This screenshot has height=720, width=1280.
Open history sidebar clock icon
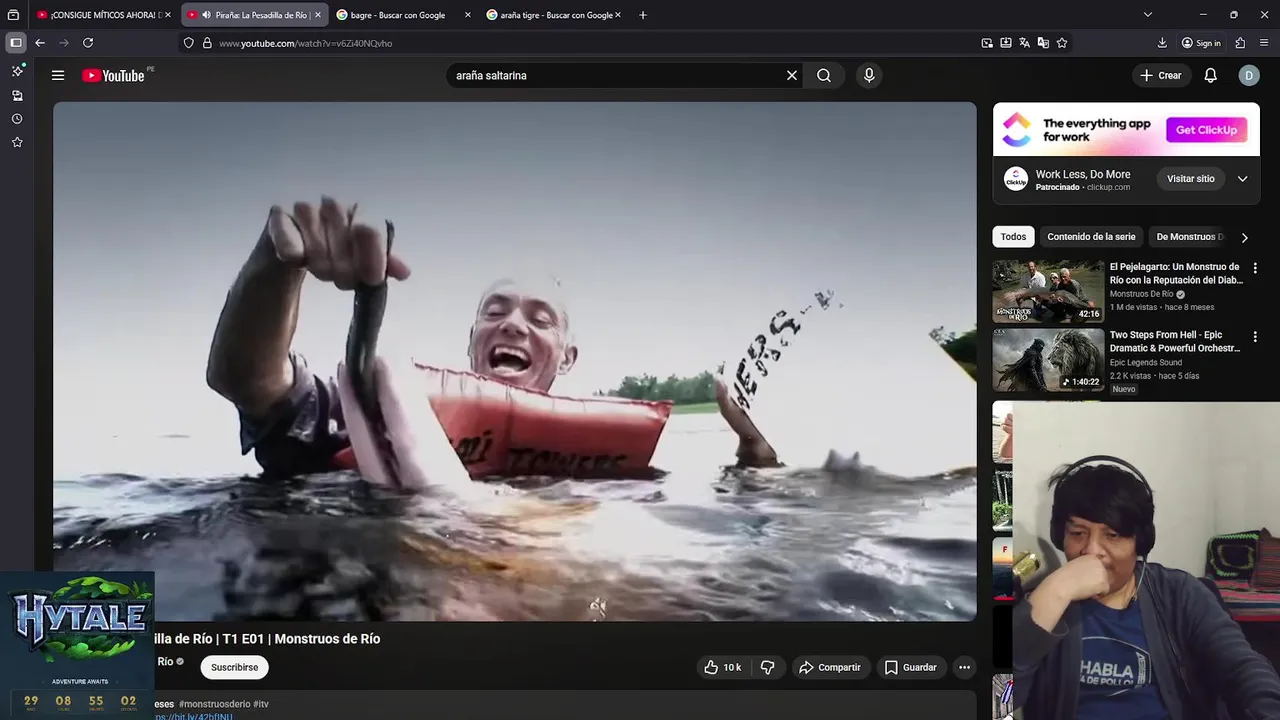[x=17, y=119]
